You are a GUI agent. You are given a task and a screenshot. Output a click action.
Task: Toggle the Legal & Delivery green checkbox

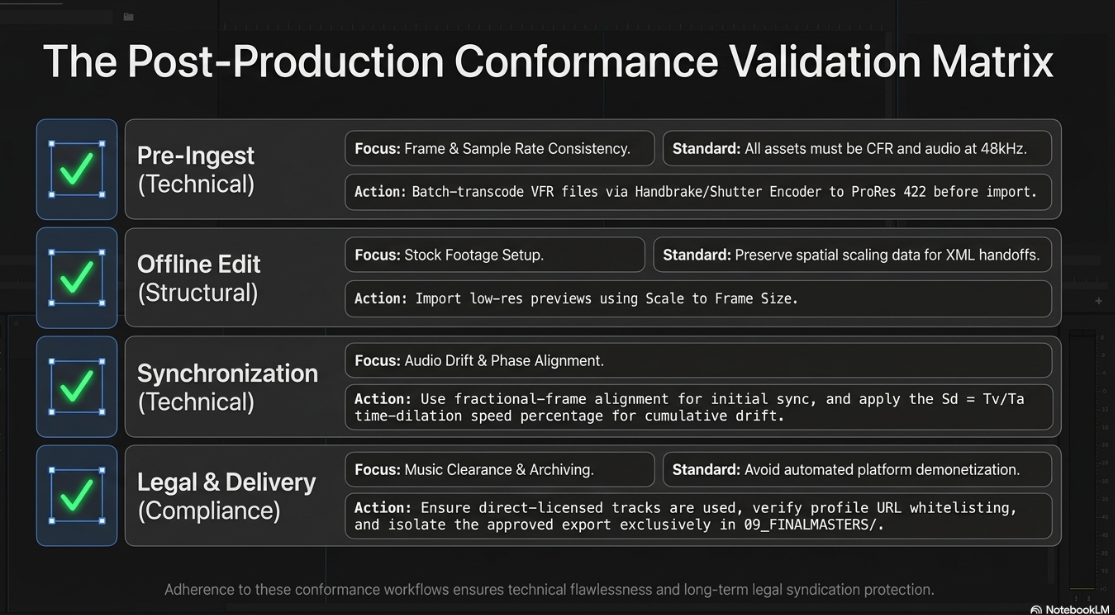coord(77,495)
